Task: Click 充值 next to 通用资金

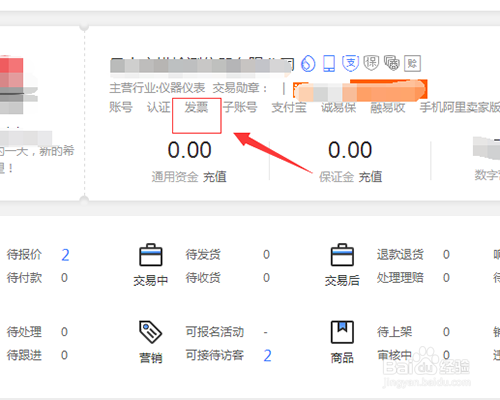Action: pos(215,177)
